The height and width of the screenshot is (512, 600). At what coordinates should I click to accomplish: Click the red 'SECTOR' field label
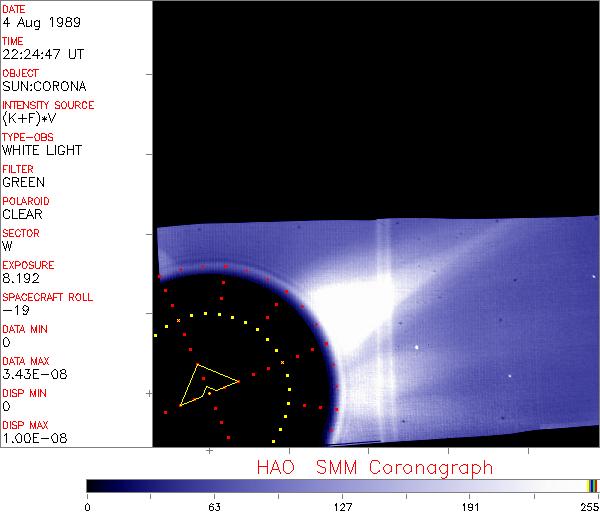click(x=20, y=233)
